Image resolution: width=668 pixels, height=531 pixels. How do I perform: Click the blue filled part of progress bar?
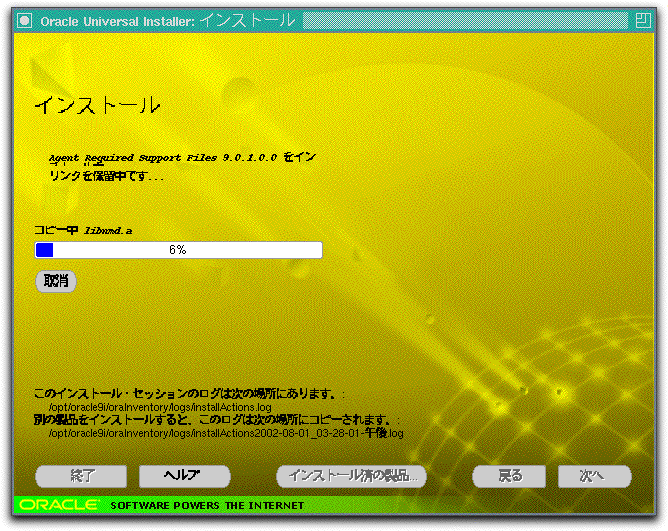[x=44, y=250]
